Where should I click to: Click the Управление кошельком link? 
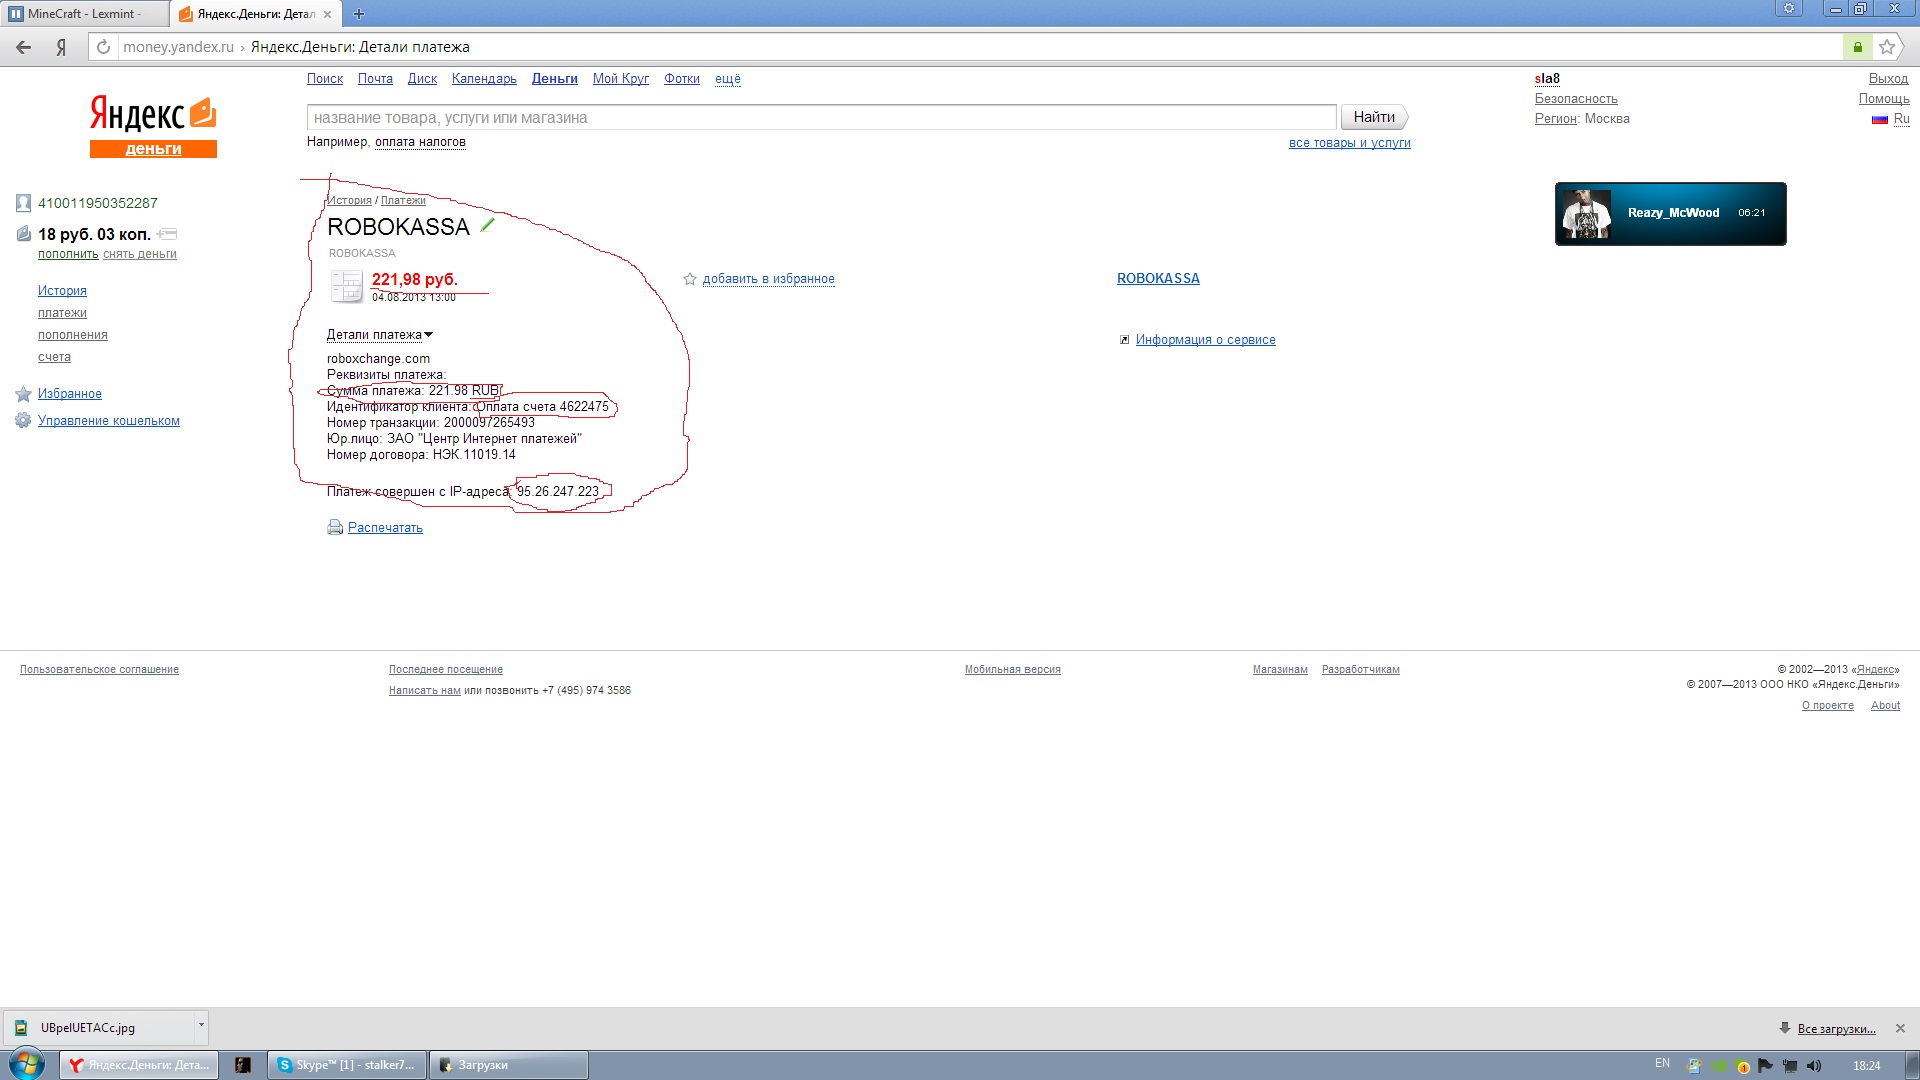point(109,421)
